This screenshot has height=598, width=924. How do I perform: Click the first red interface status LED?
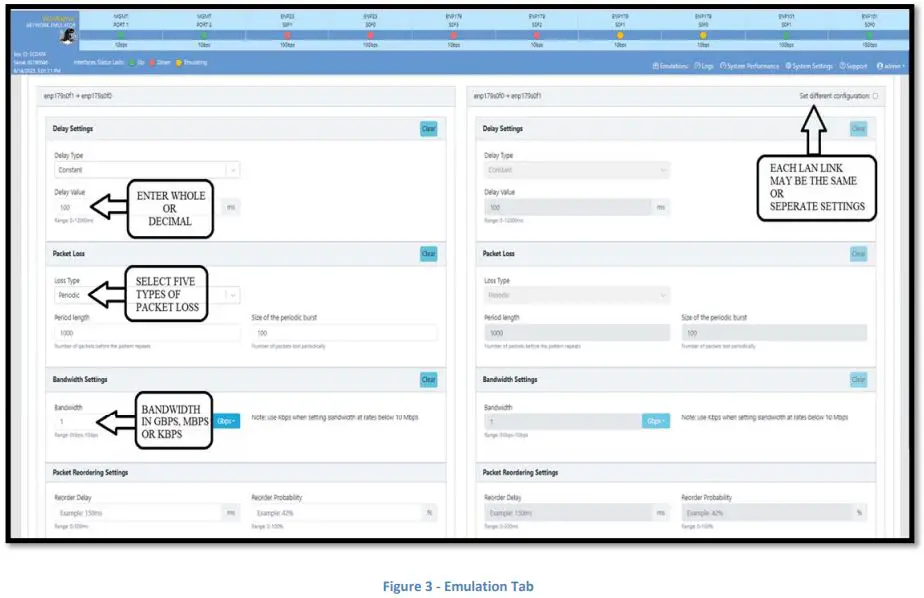click(x=287, y=35)
